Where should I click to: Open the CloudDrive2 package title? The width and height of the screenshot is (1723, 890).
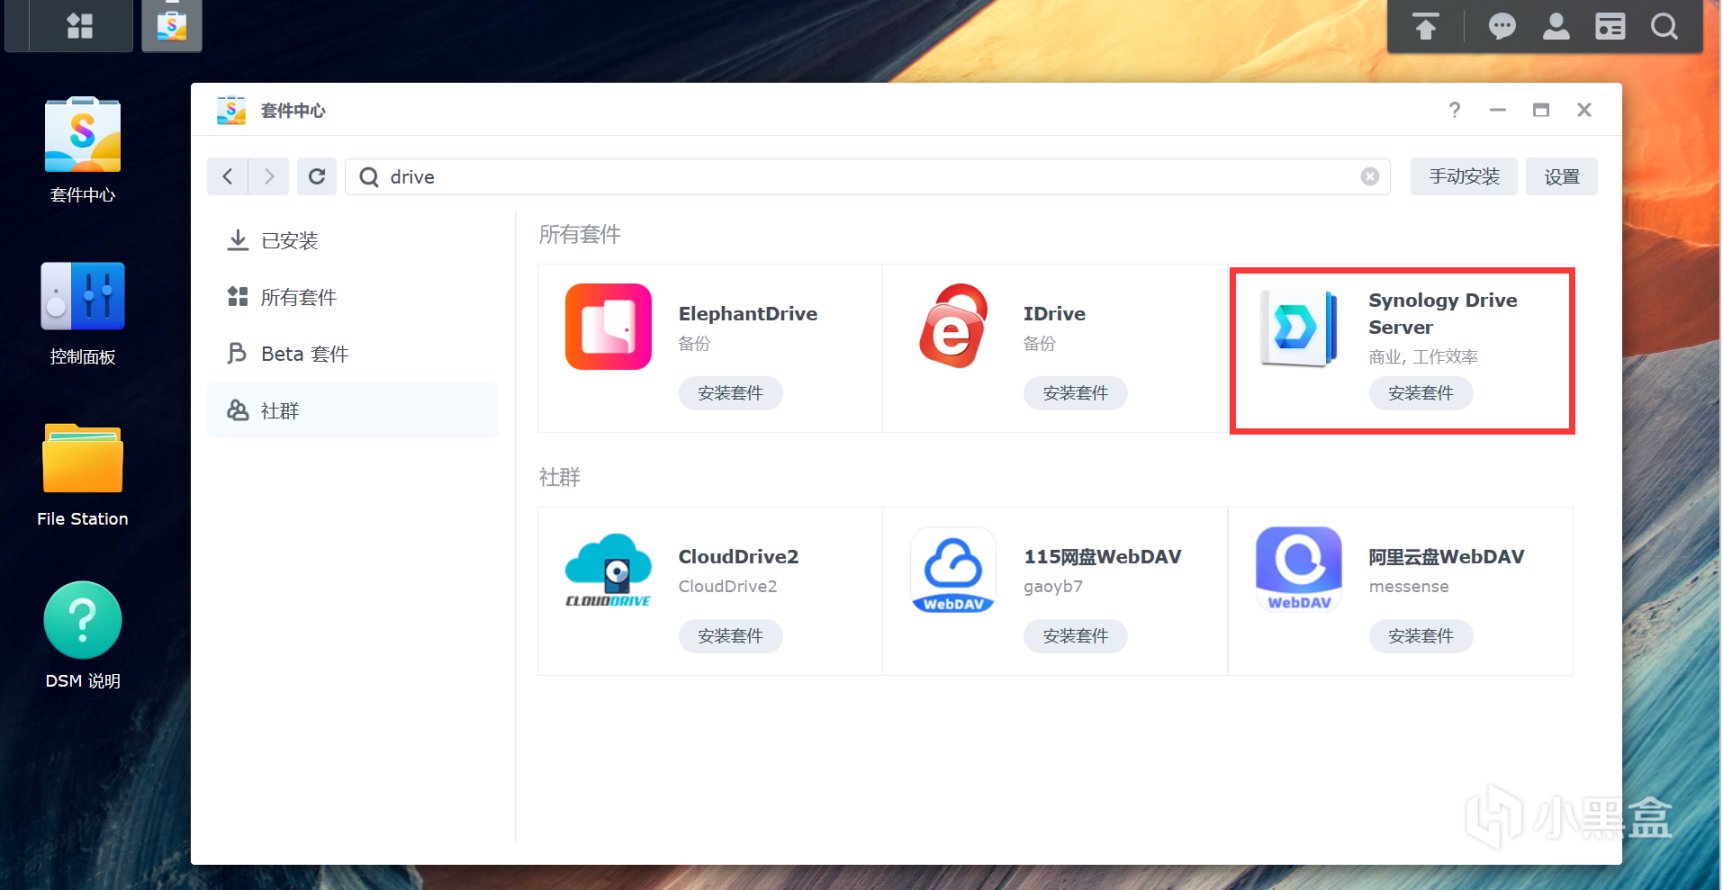click(738, 557)
